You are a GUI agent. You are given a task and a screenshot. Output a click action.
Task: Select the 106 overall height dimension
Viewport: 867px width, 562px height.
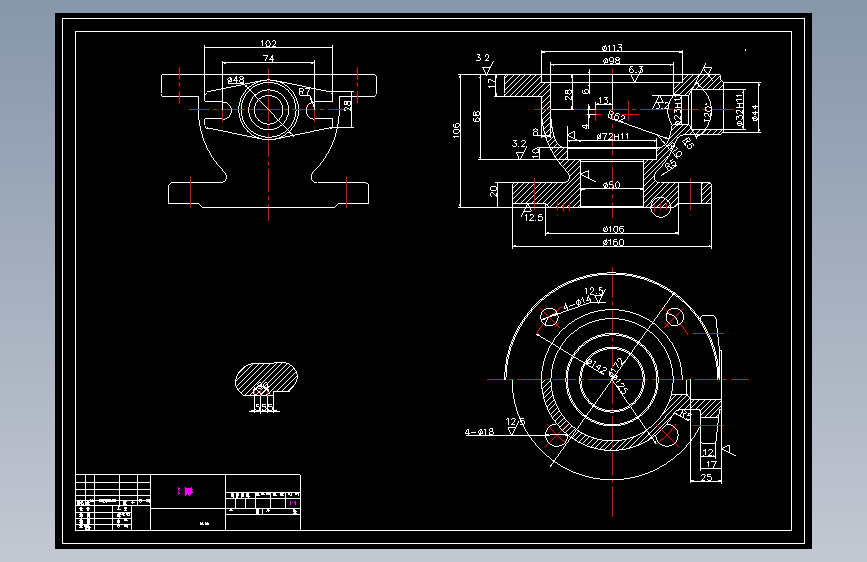[456, 131]
